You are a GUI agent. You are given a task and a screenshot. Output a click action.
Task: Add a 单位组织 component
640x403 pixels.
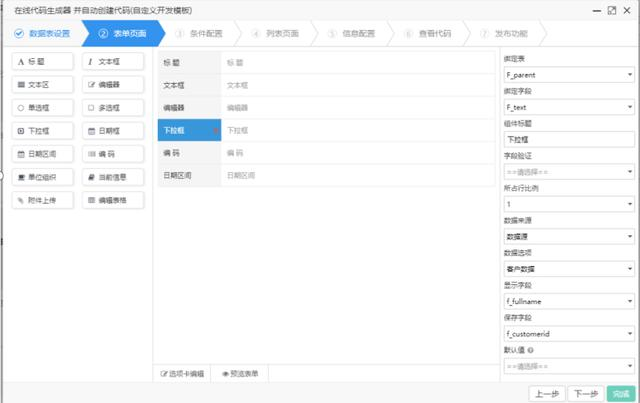43,177
